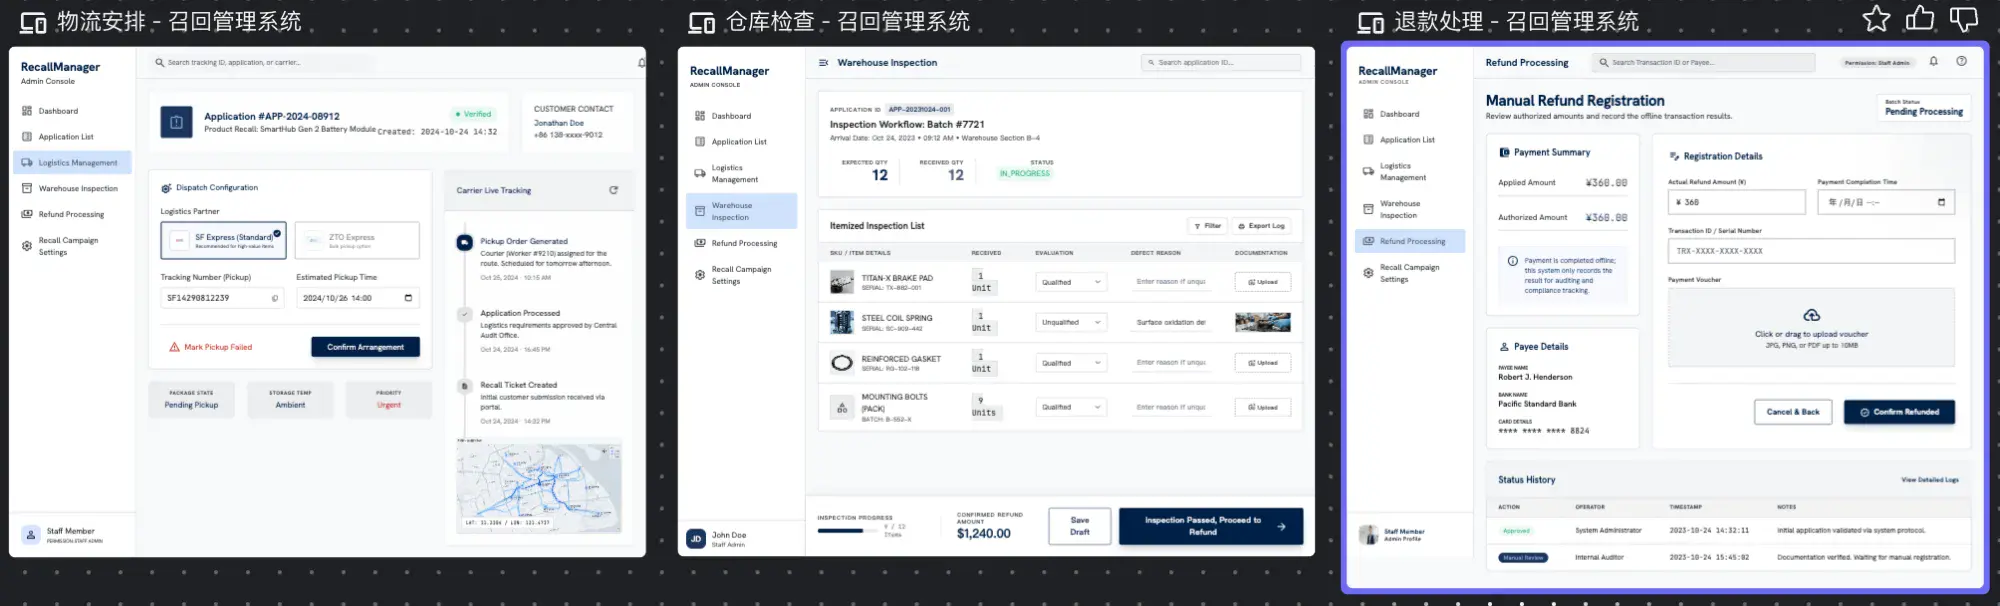The height and width of the screenshot is (606, 2000).
Task: Open evaluation dropdown for MOUNTING BOLTS
Action: pos(1070,407)
